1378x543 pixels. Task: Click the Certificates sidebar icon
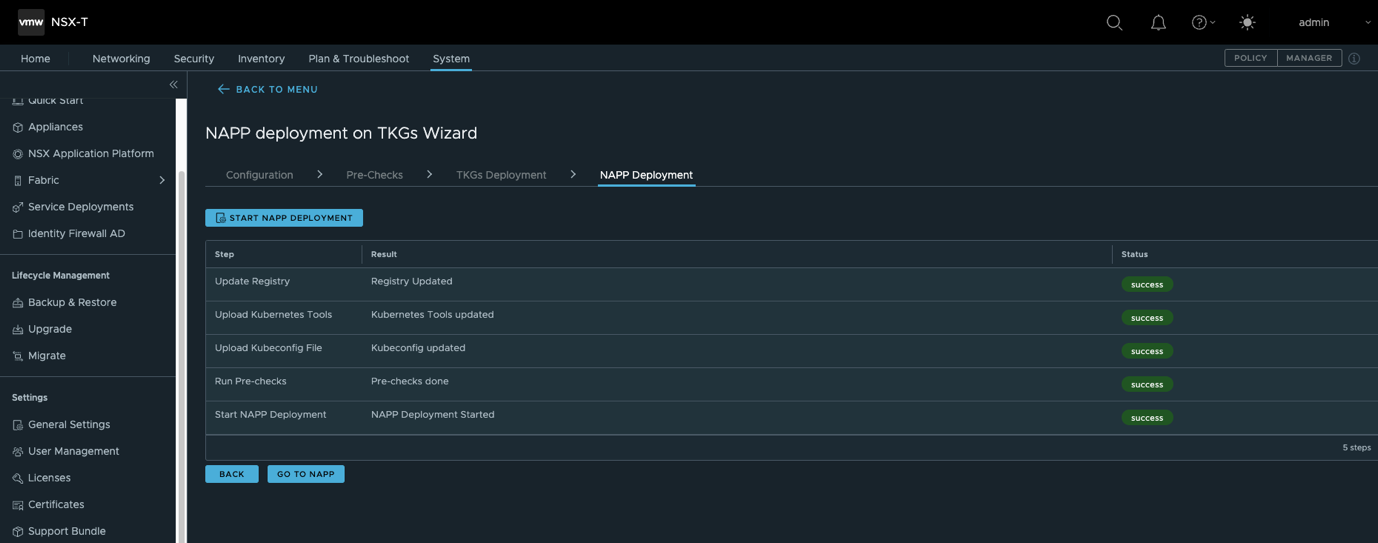coord(17,505)
